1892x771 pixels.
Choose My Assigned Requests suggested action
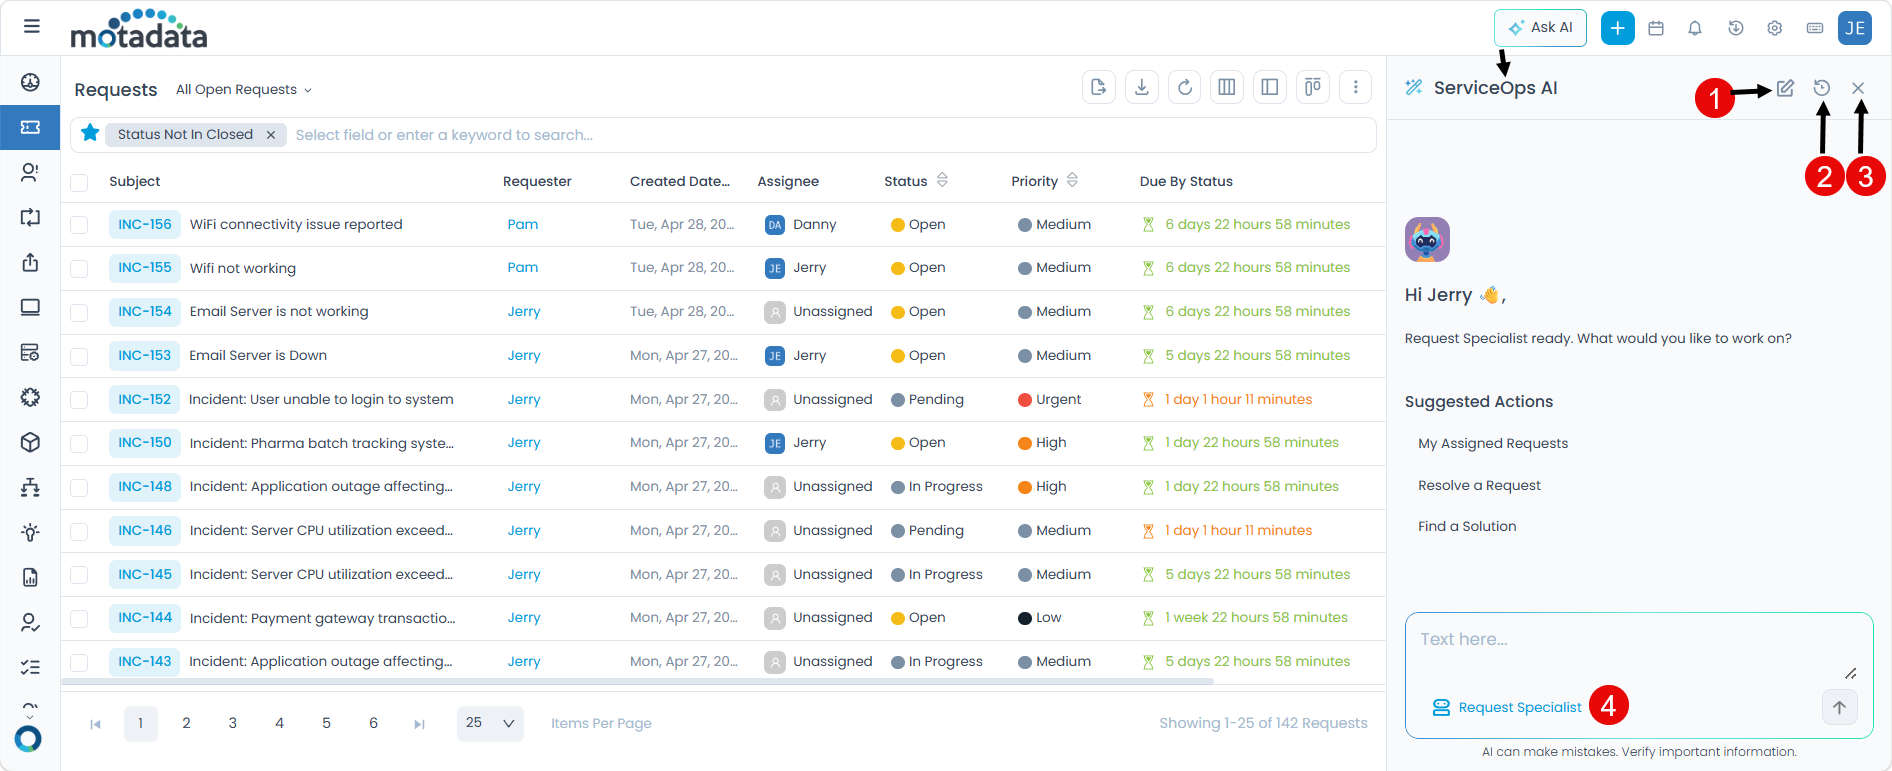[x=1493, y=443]
